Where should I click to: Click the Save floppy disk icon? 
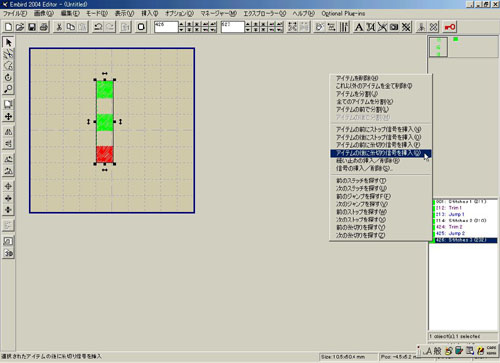tap(32, 27)
